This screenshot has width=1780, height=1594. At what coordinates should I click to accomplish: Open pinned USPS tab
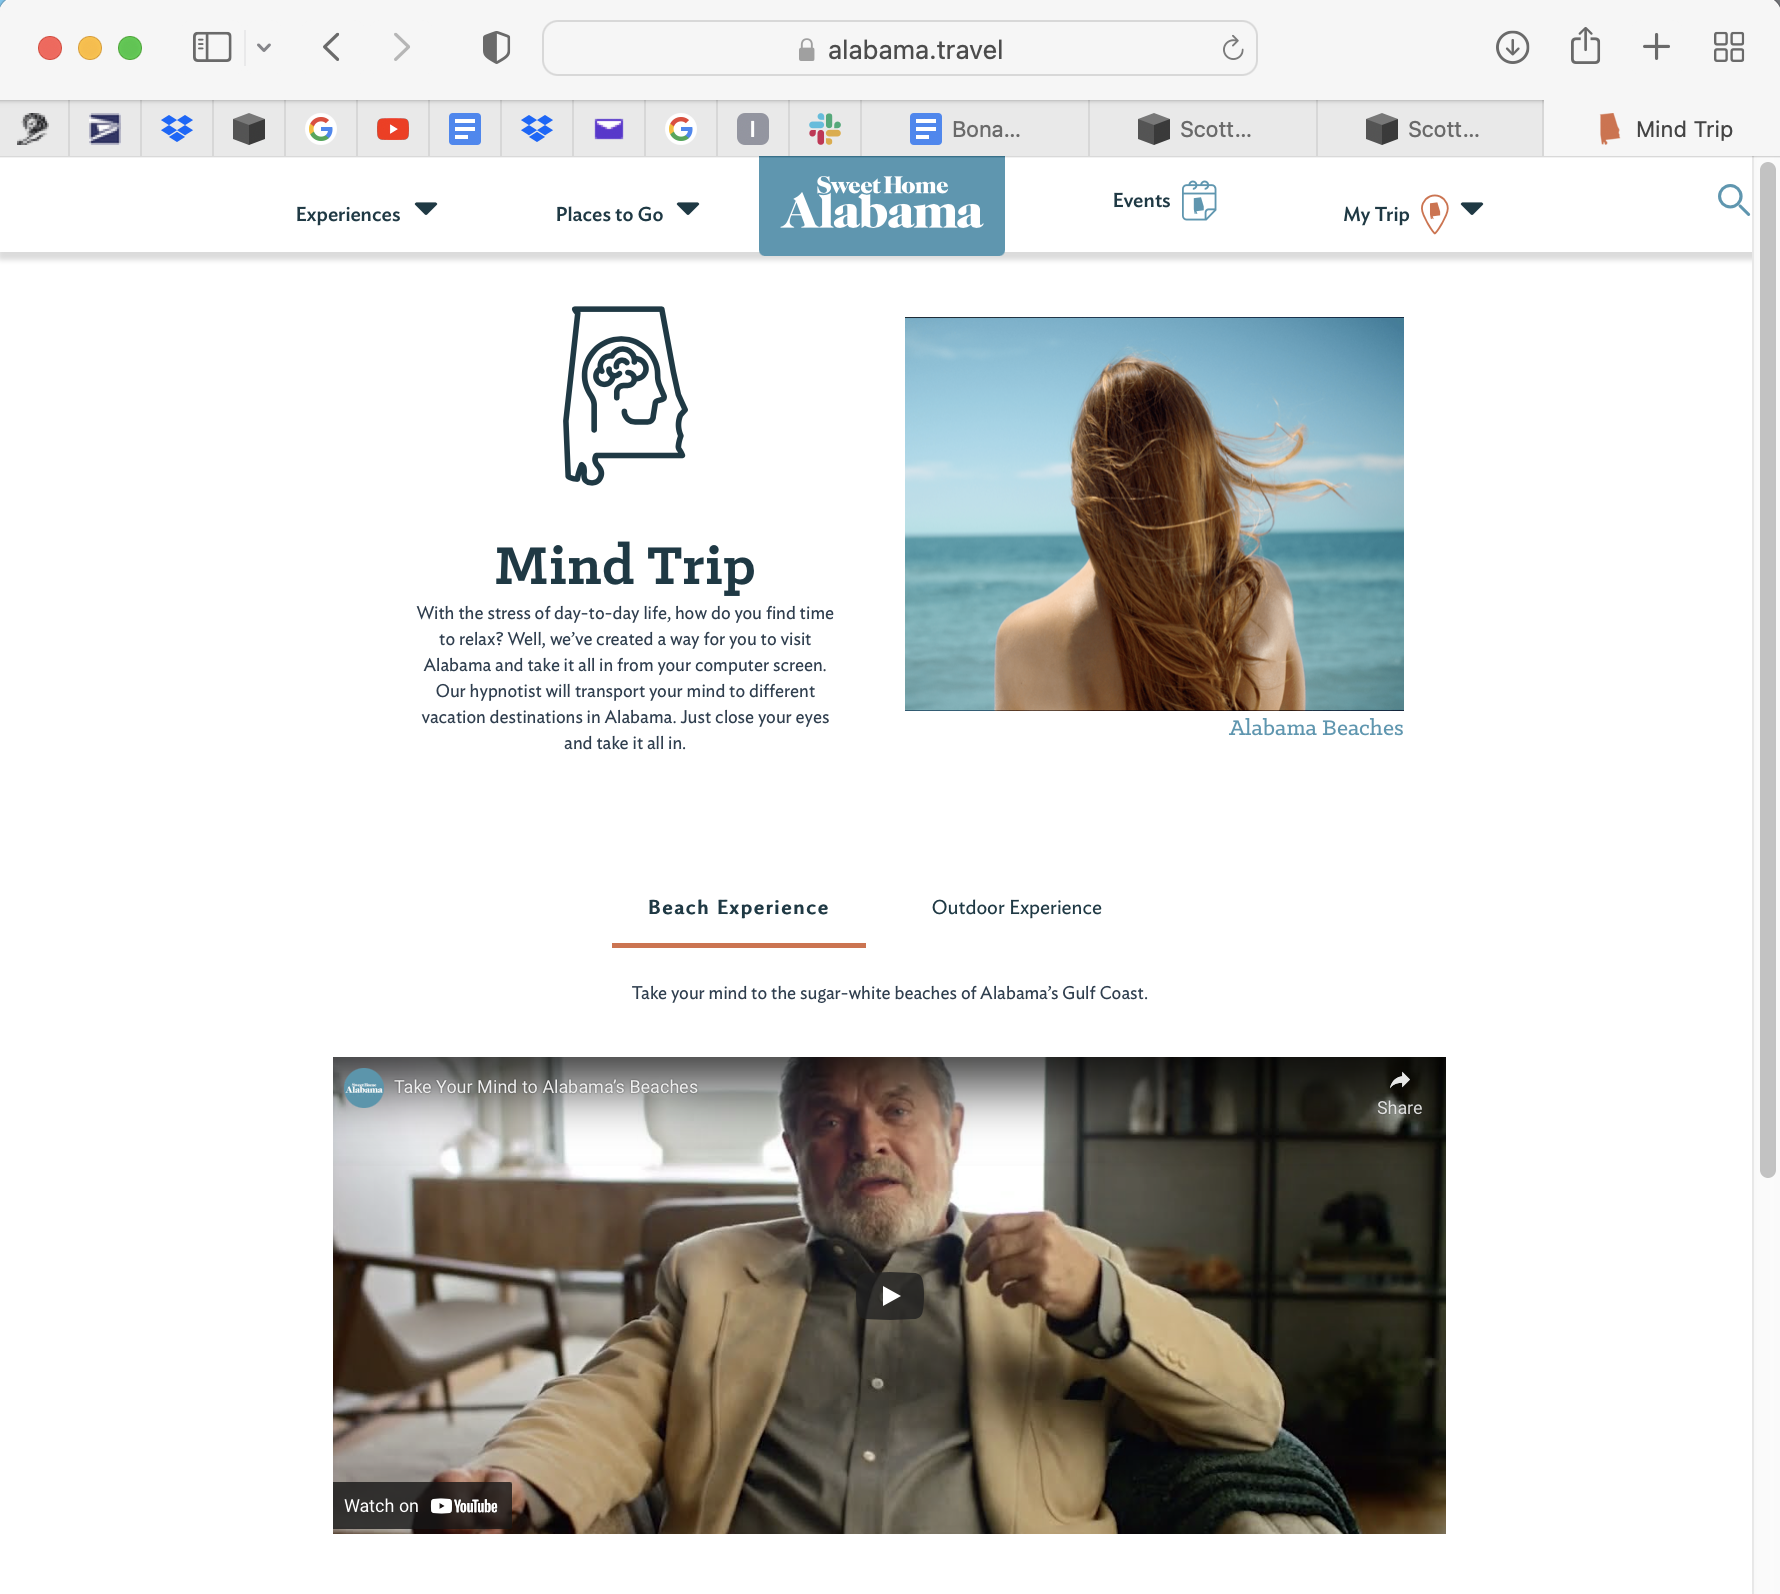point(105,129)
